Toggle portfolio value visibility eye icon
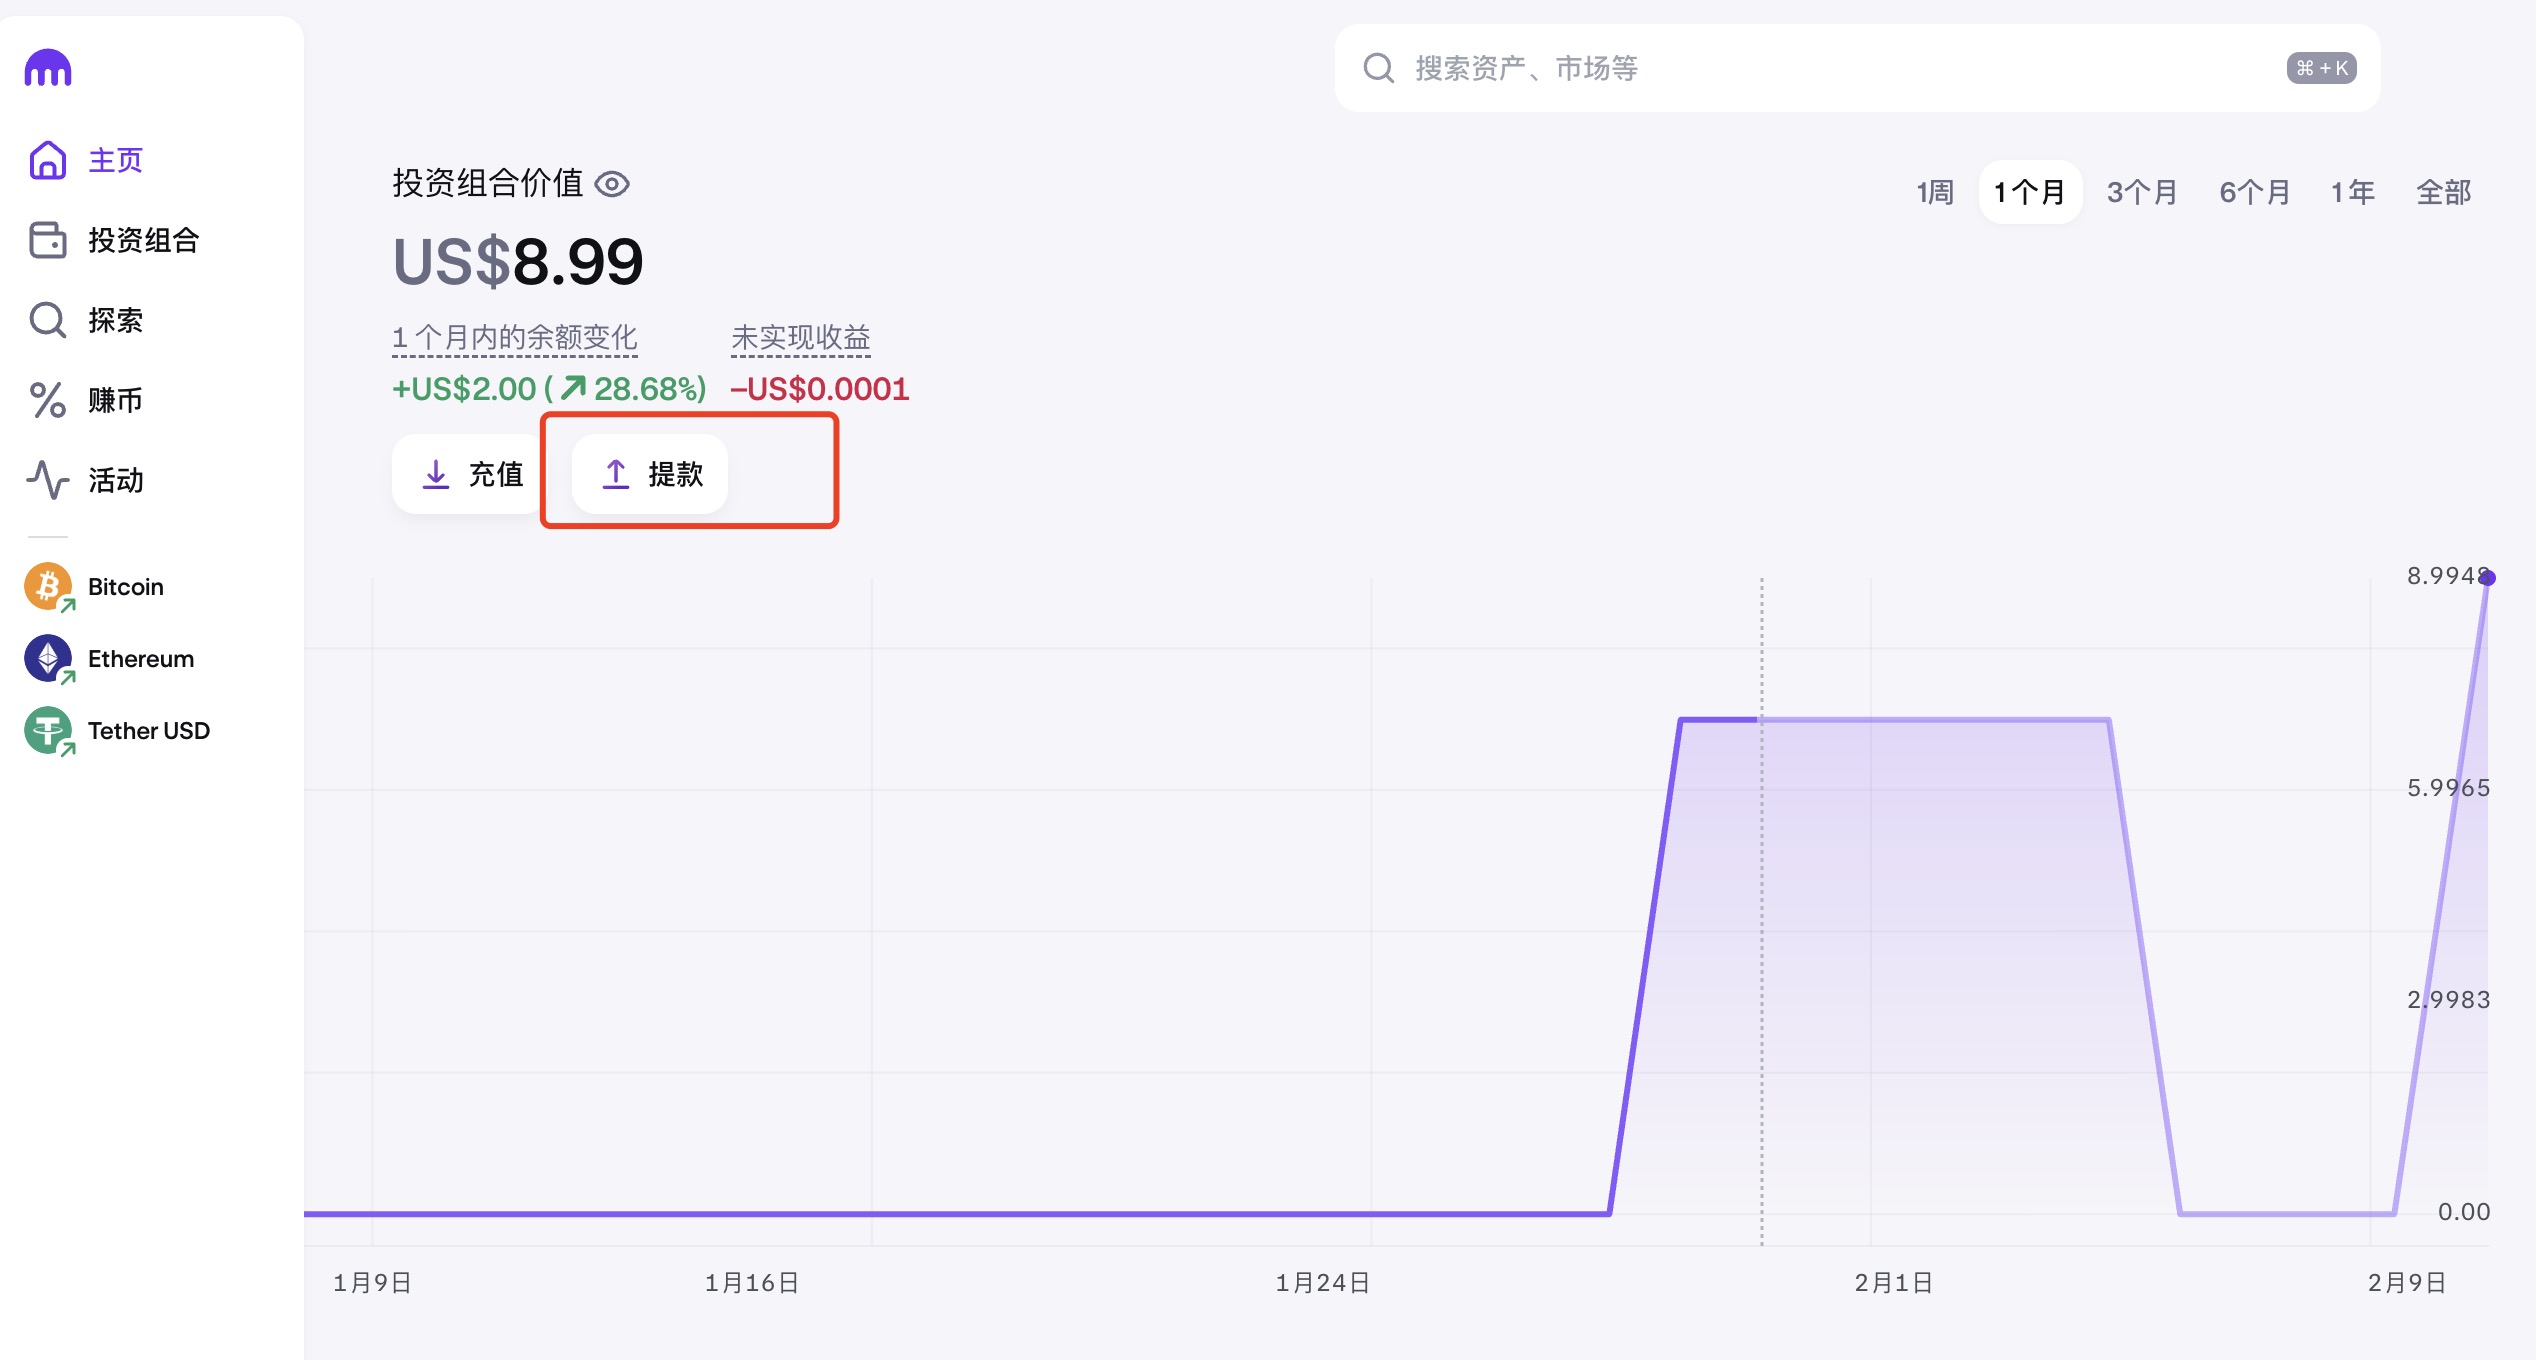This screenshot has height=1360, width=2536. coord(612,184)
